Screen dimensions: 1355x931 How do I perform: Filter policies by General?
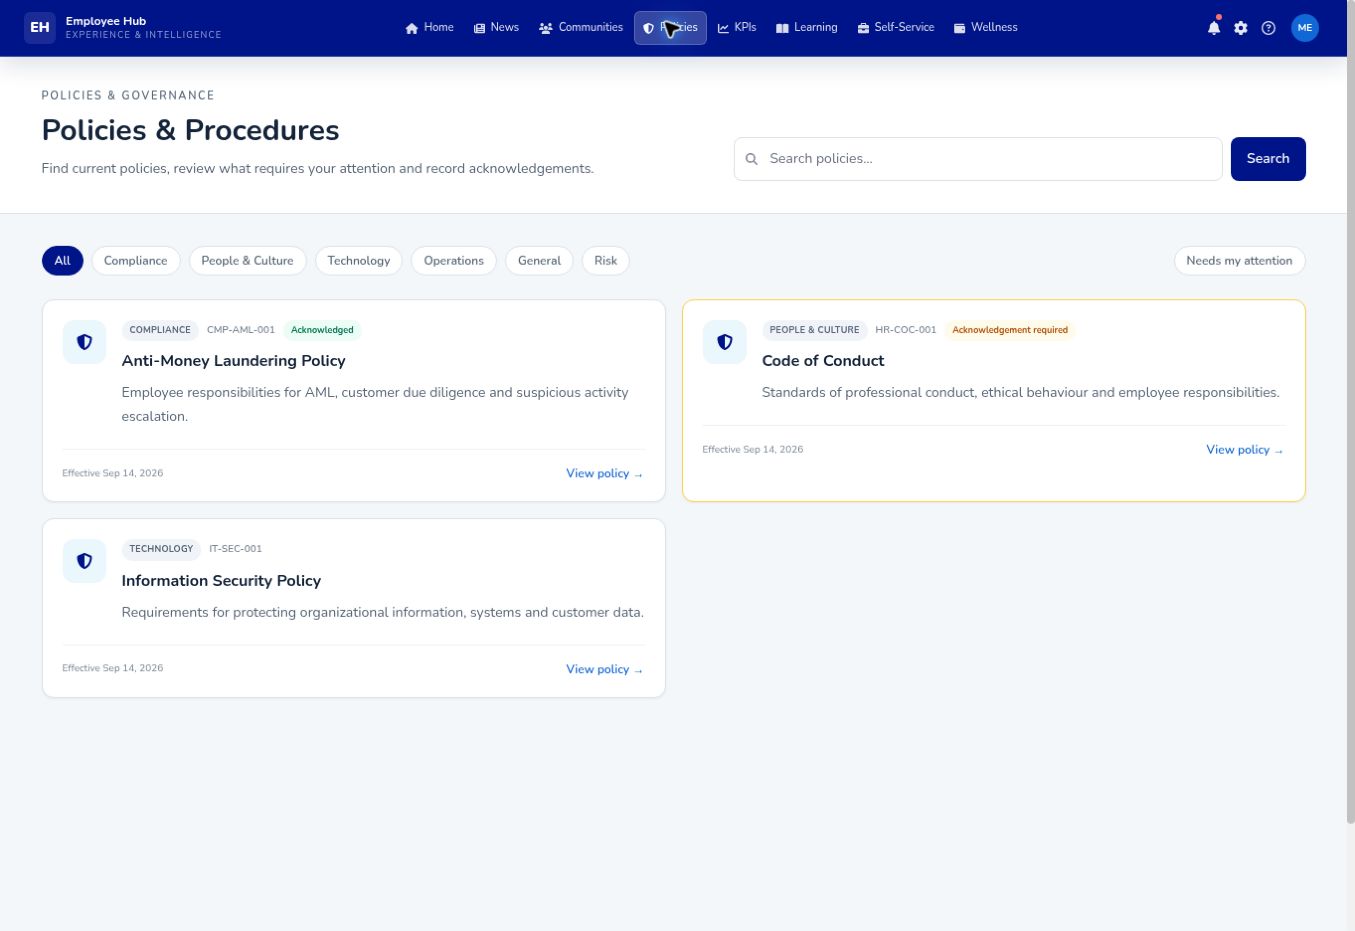(x=540, y=261)
